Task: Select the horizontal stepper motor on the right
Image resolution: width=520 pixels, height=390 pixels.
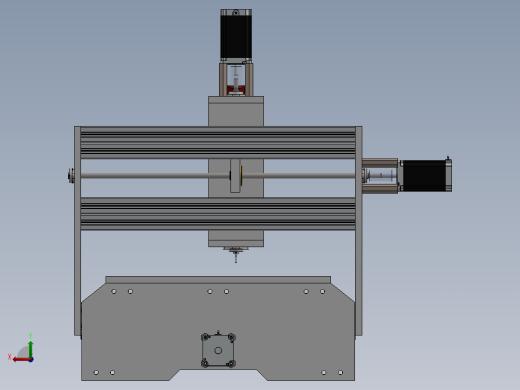Action: tap(426, 176)
